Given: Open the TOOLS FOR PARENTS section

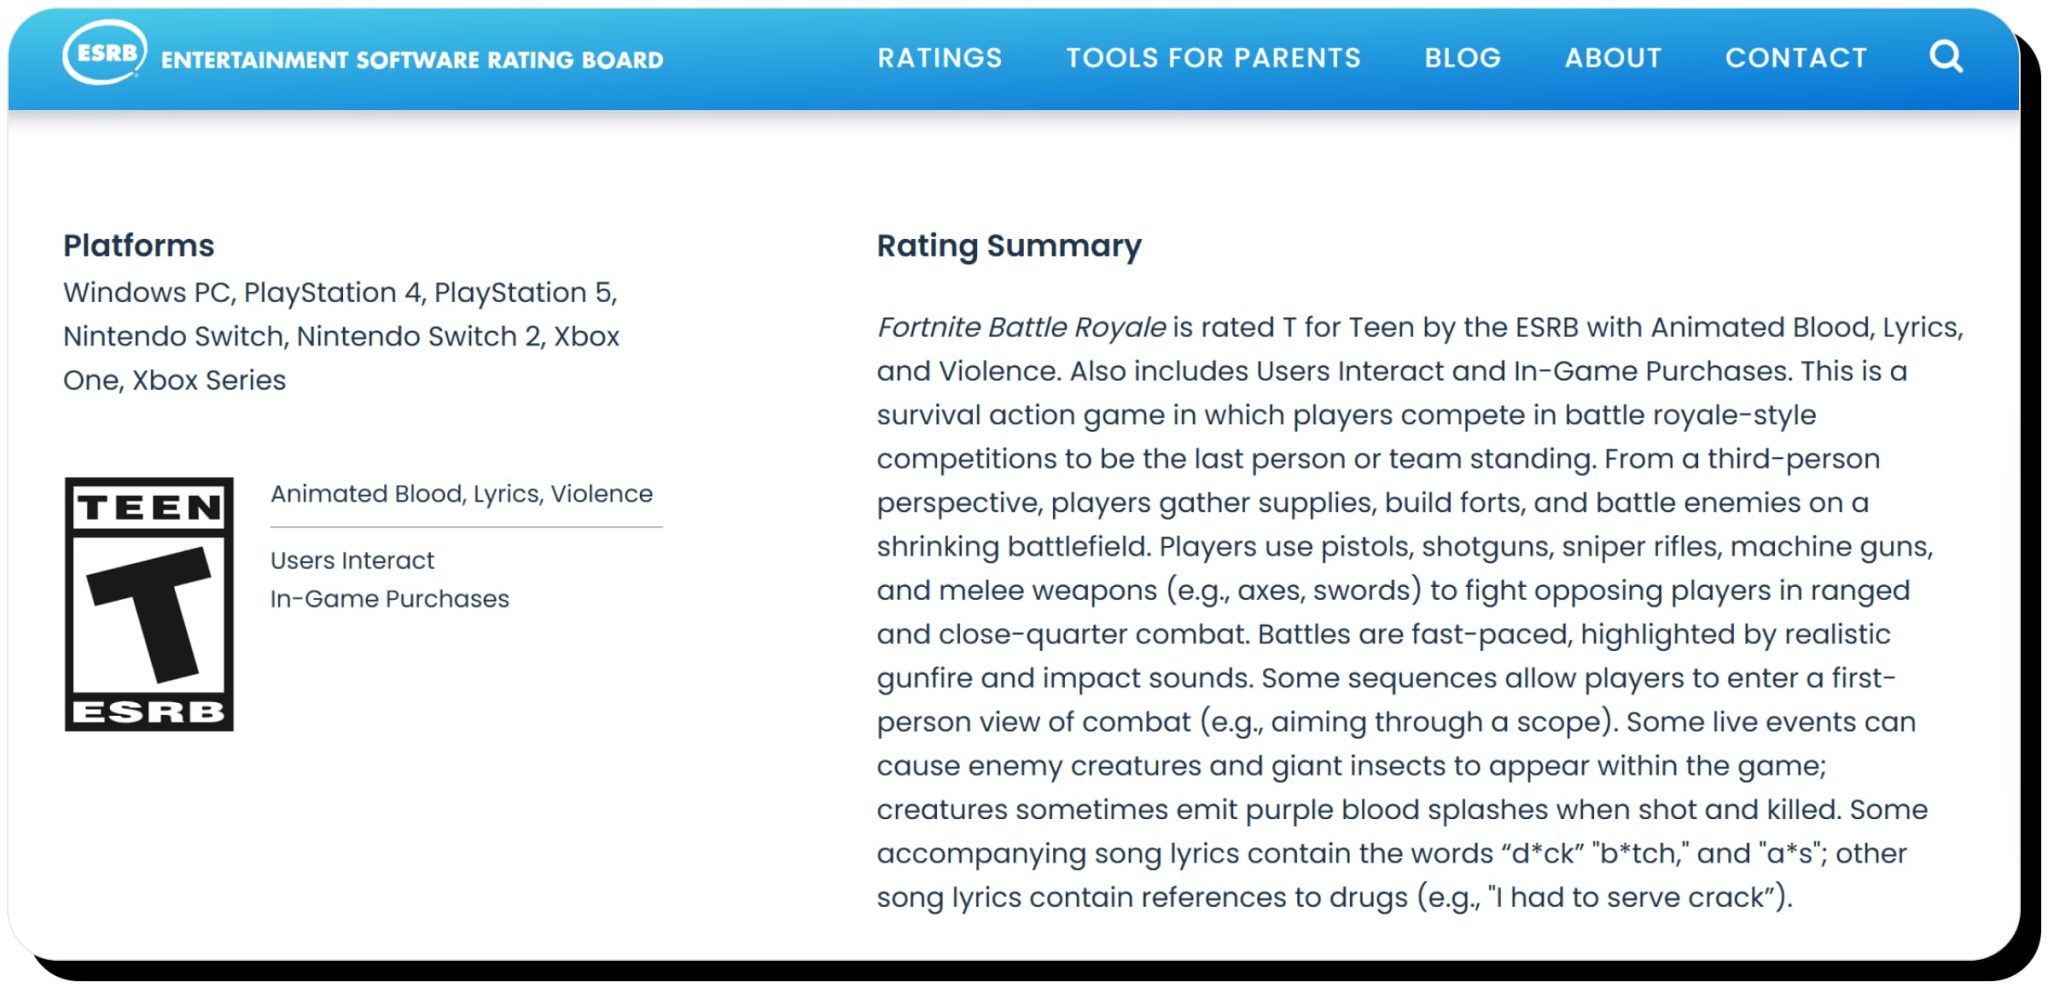Looking at the screenshot, I should [1212, 58].
